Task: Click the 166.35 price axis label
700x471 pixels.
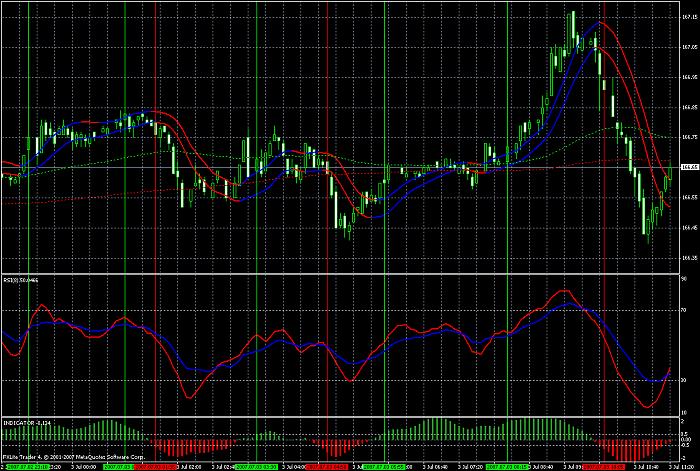Action: 690,258
